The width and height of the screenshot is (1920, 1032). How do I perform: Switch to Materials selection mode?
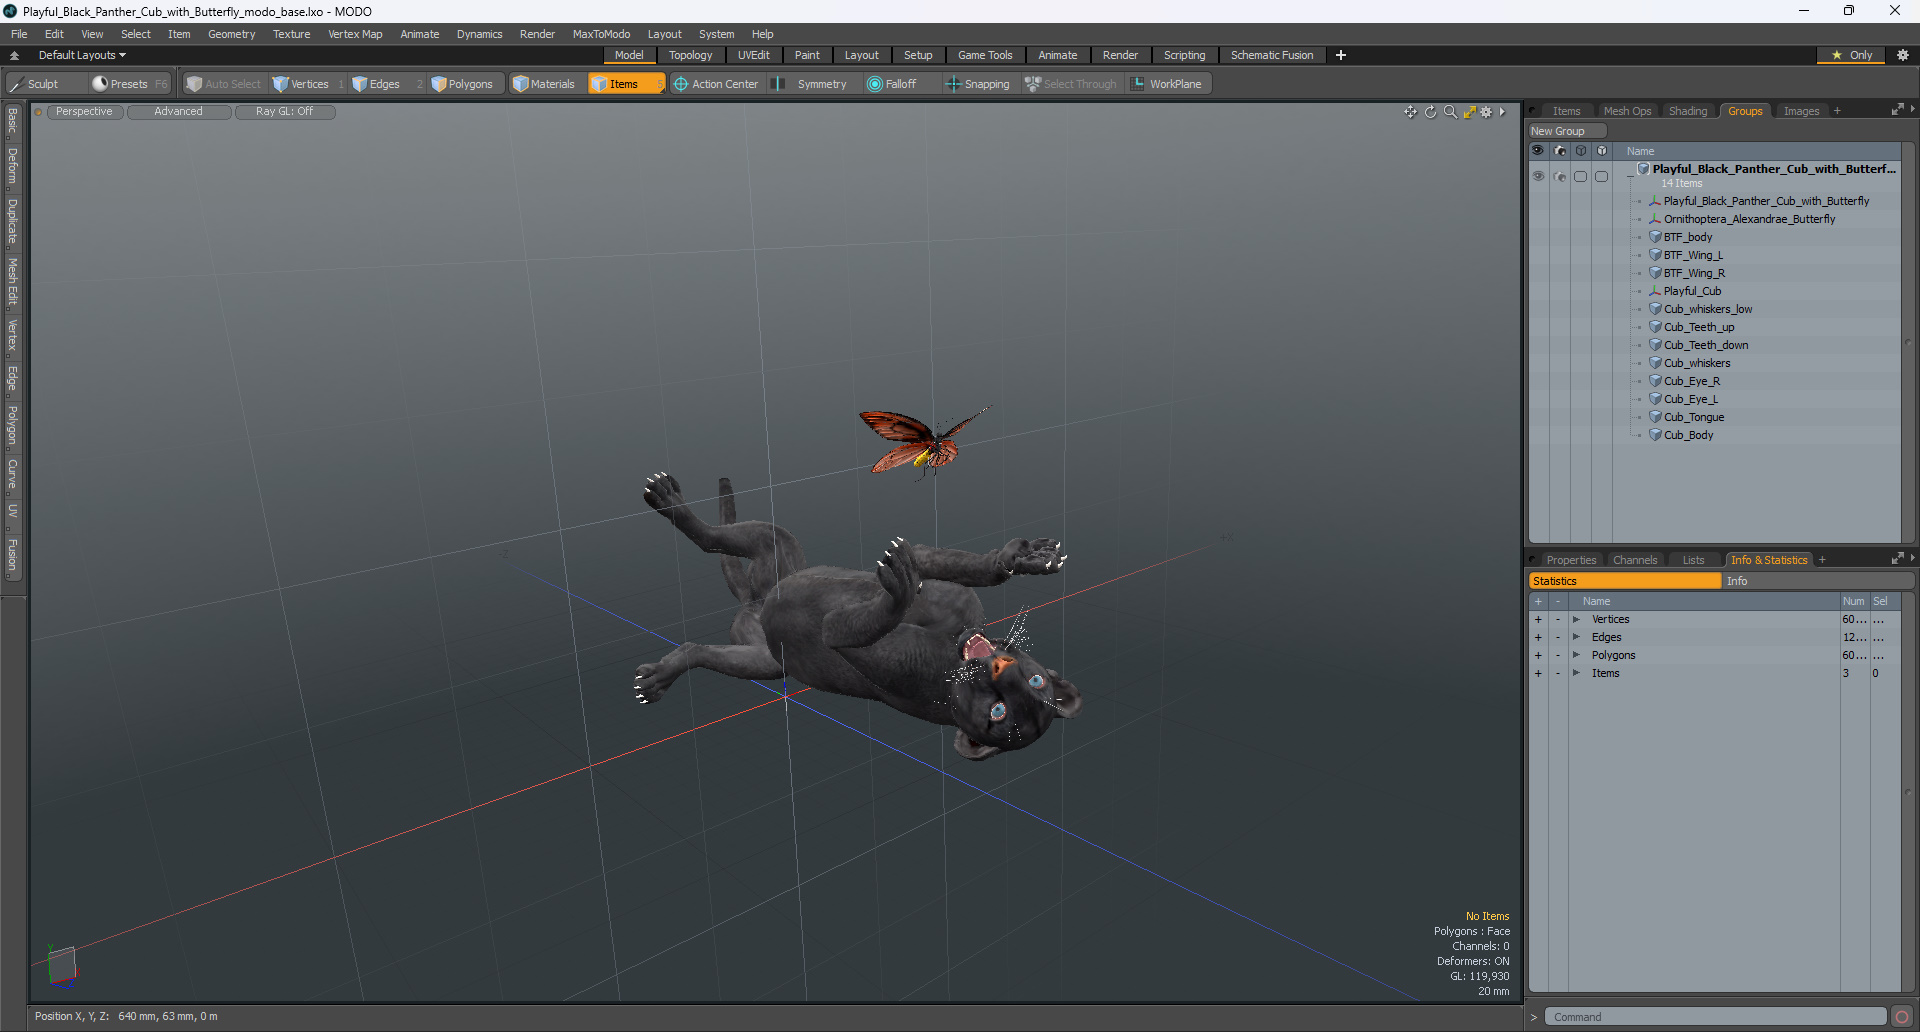click(x=544, y=84)
